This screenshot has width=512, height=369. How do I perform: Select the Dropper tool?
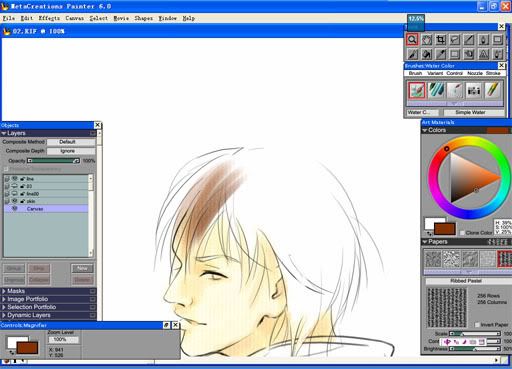441,54
